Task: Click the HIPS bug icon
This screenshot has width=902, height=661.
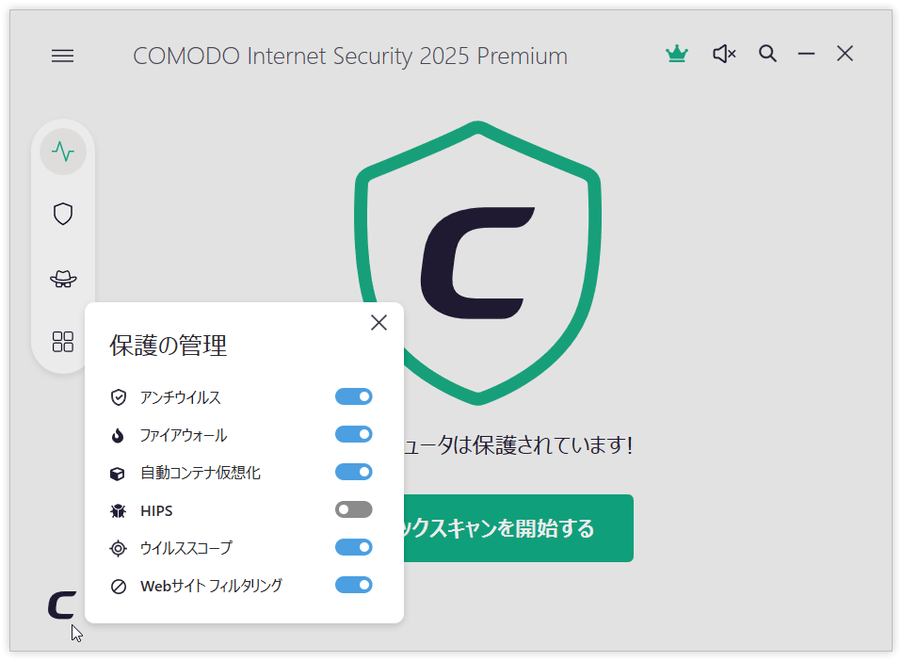Action: pyautogui.click(x=118, y=511)
